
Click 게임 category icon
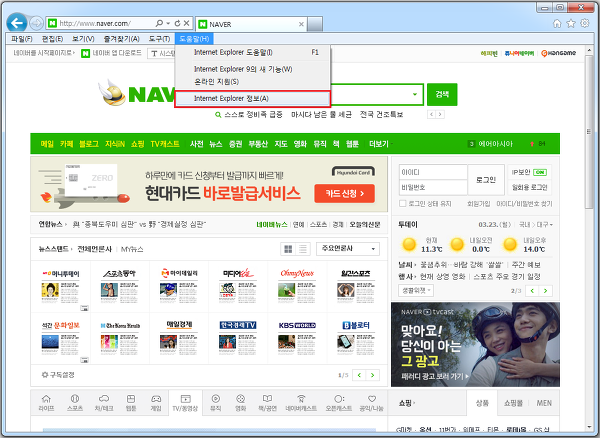(156, 403)
